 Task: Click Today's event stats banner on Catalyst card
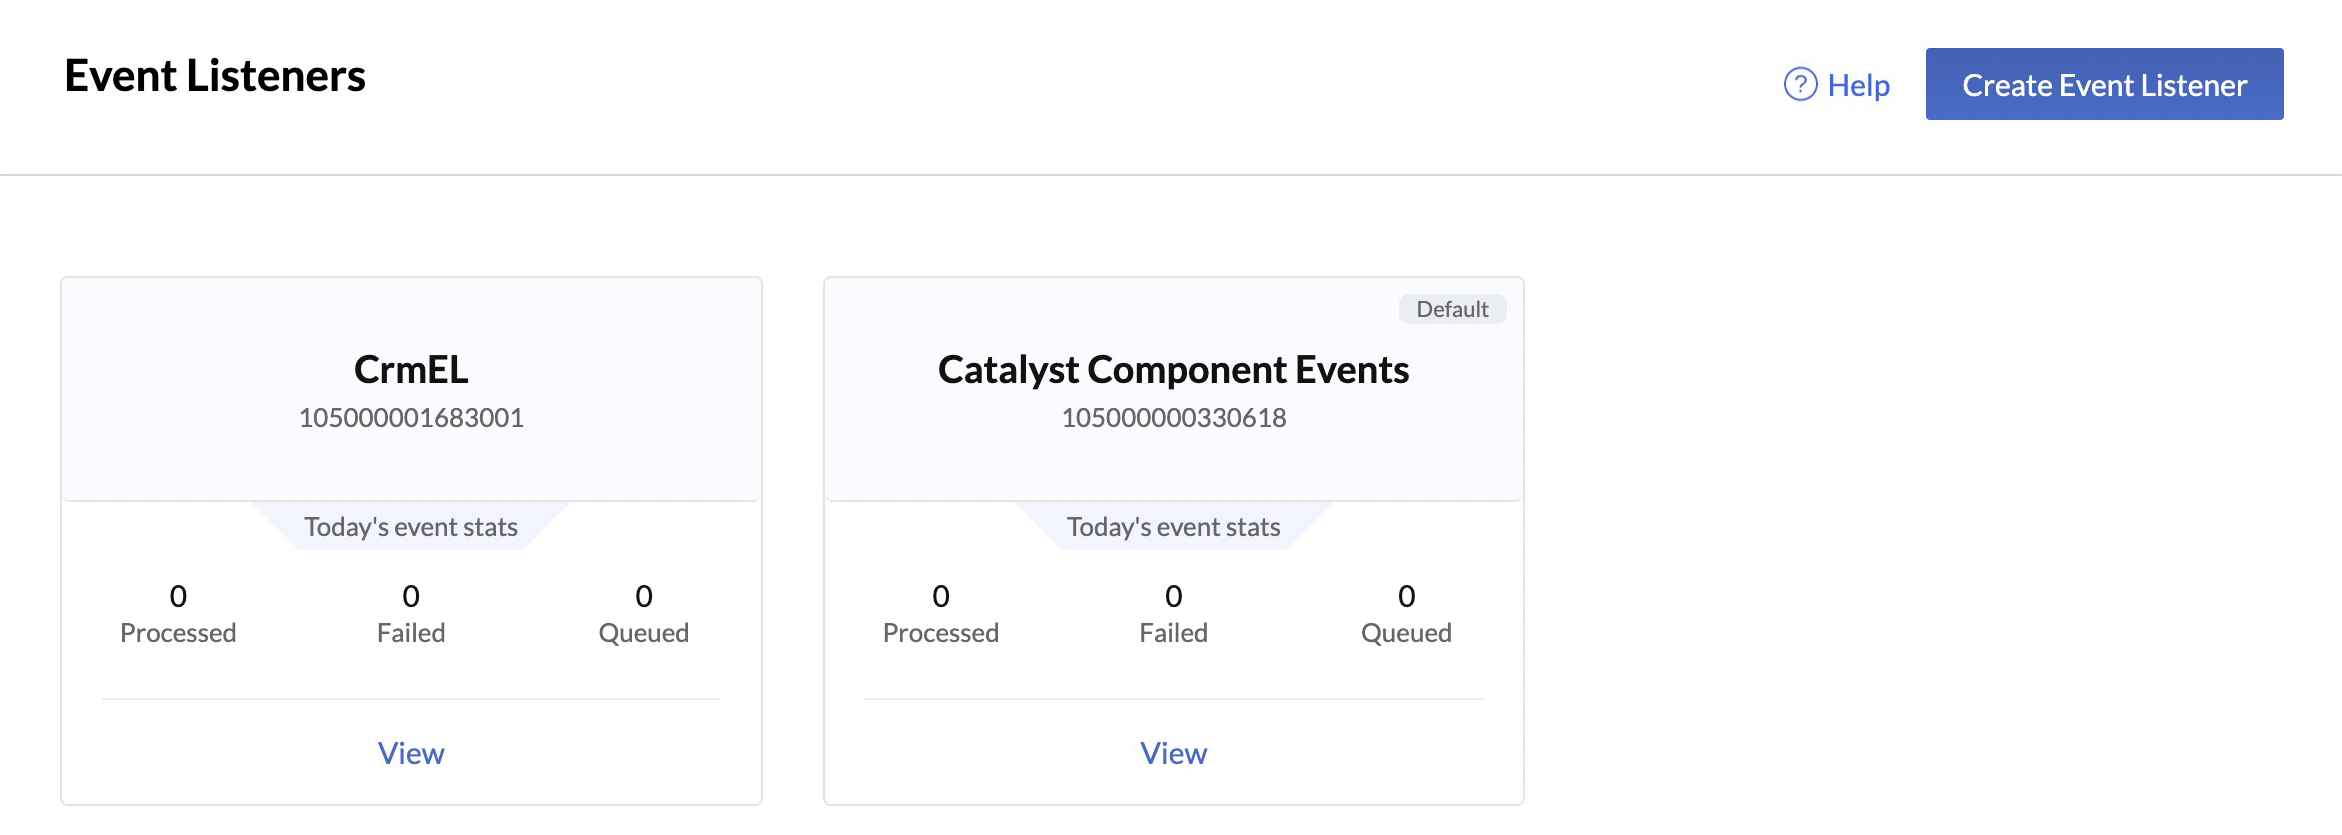(1173, 526)
